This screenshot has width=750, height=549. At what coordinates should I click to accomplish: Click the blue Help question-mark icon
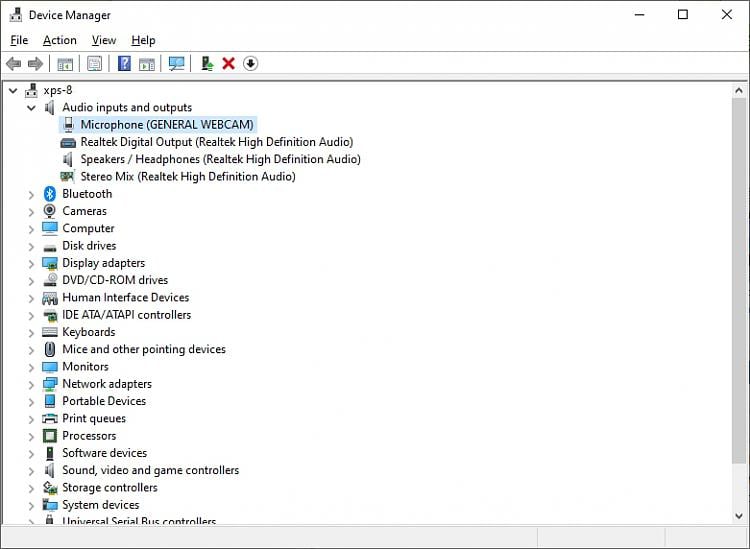[x=124, y=64]
